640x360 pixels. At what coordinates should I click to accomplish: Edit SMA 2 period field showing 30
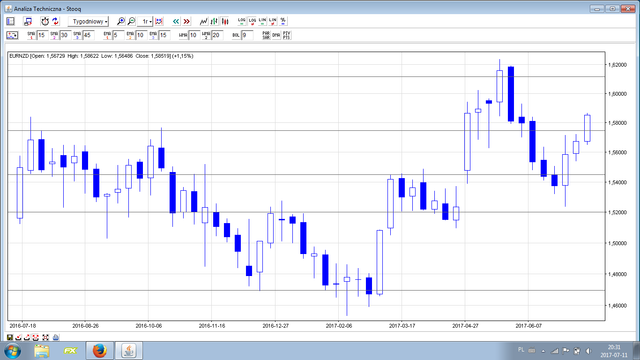[65, 35]
